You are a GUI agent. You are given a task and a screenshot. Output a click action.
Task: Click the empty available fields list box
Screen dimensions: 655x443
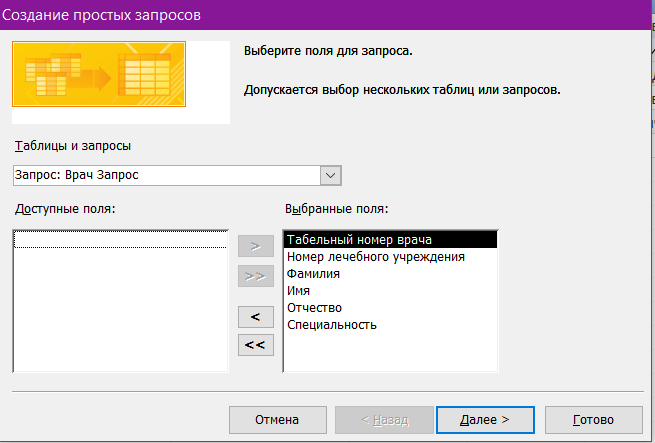(x=121, y=301)
